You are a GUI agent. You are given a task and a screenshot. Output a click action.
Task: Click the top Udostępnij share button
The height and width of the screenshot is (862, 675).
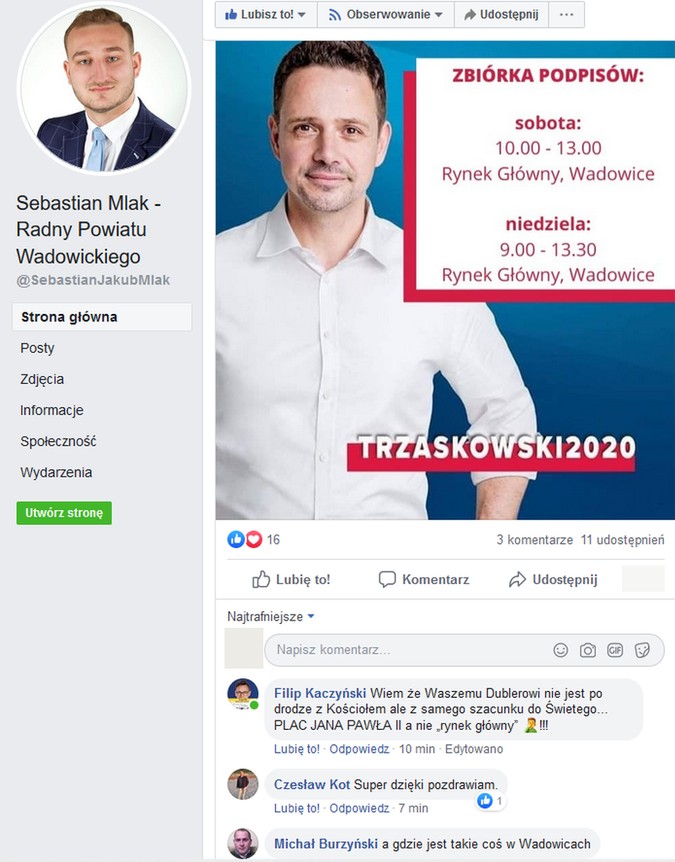pyautogui.click(x=501, y=14)
